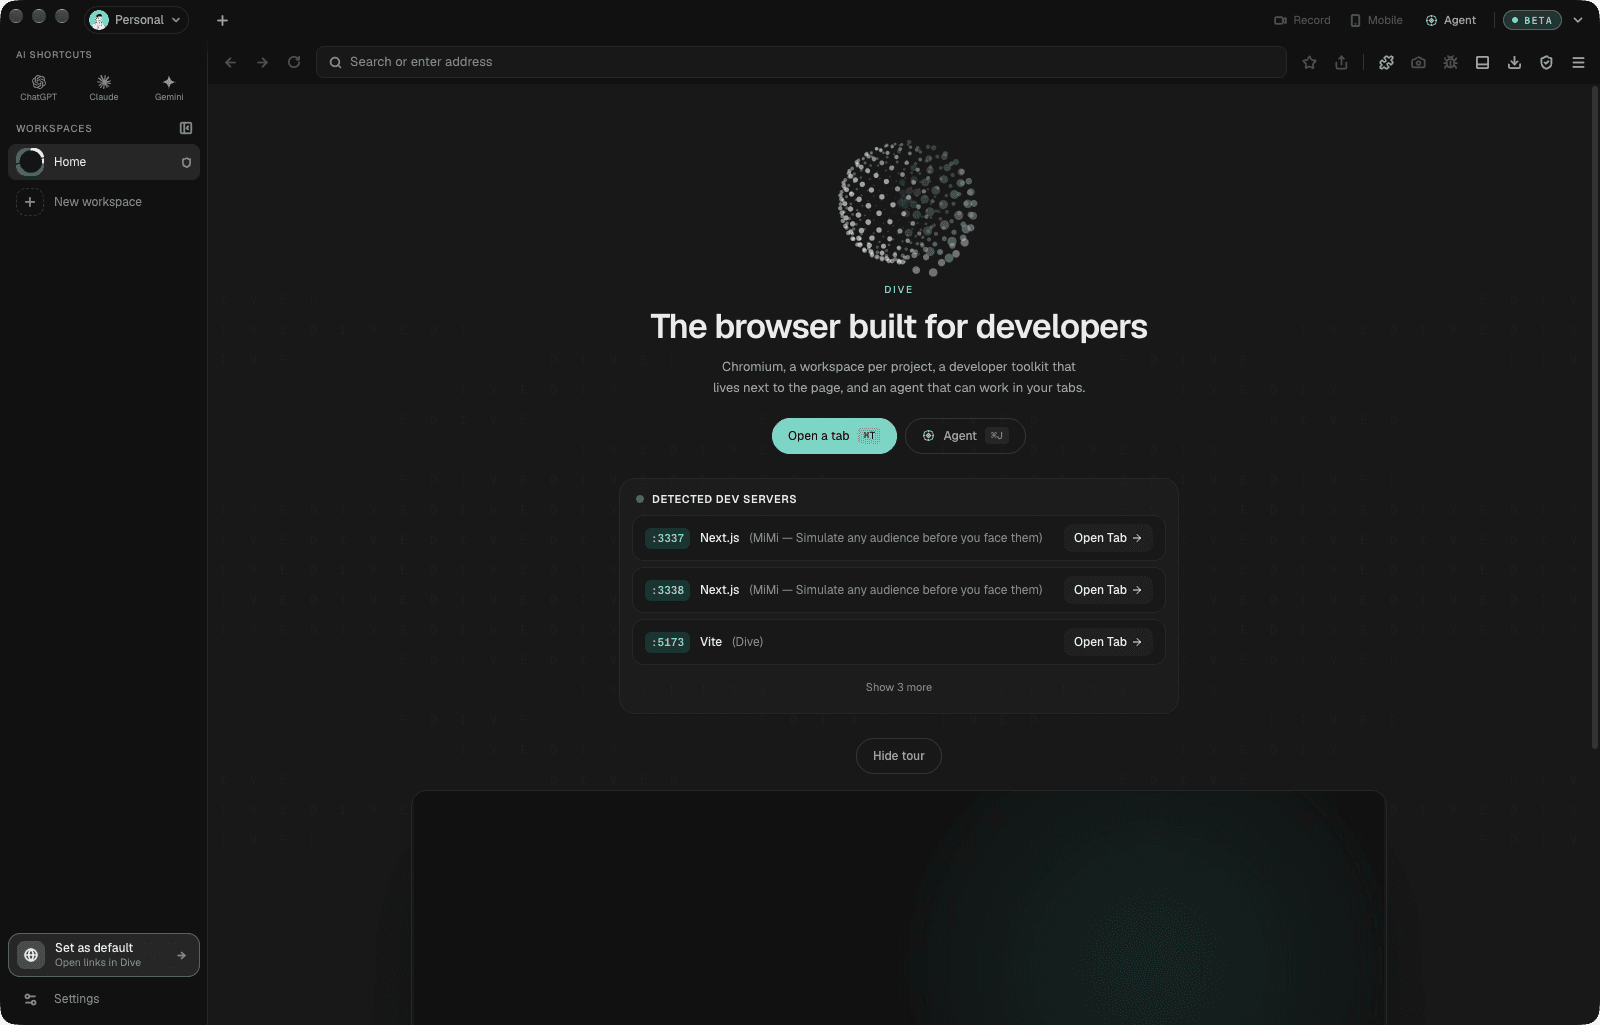Image resolution: width=1600 pixels, height=1025 pixels.
Task: Start Record in the title bar
Action: point(1302,20)
